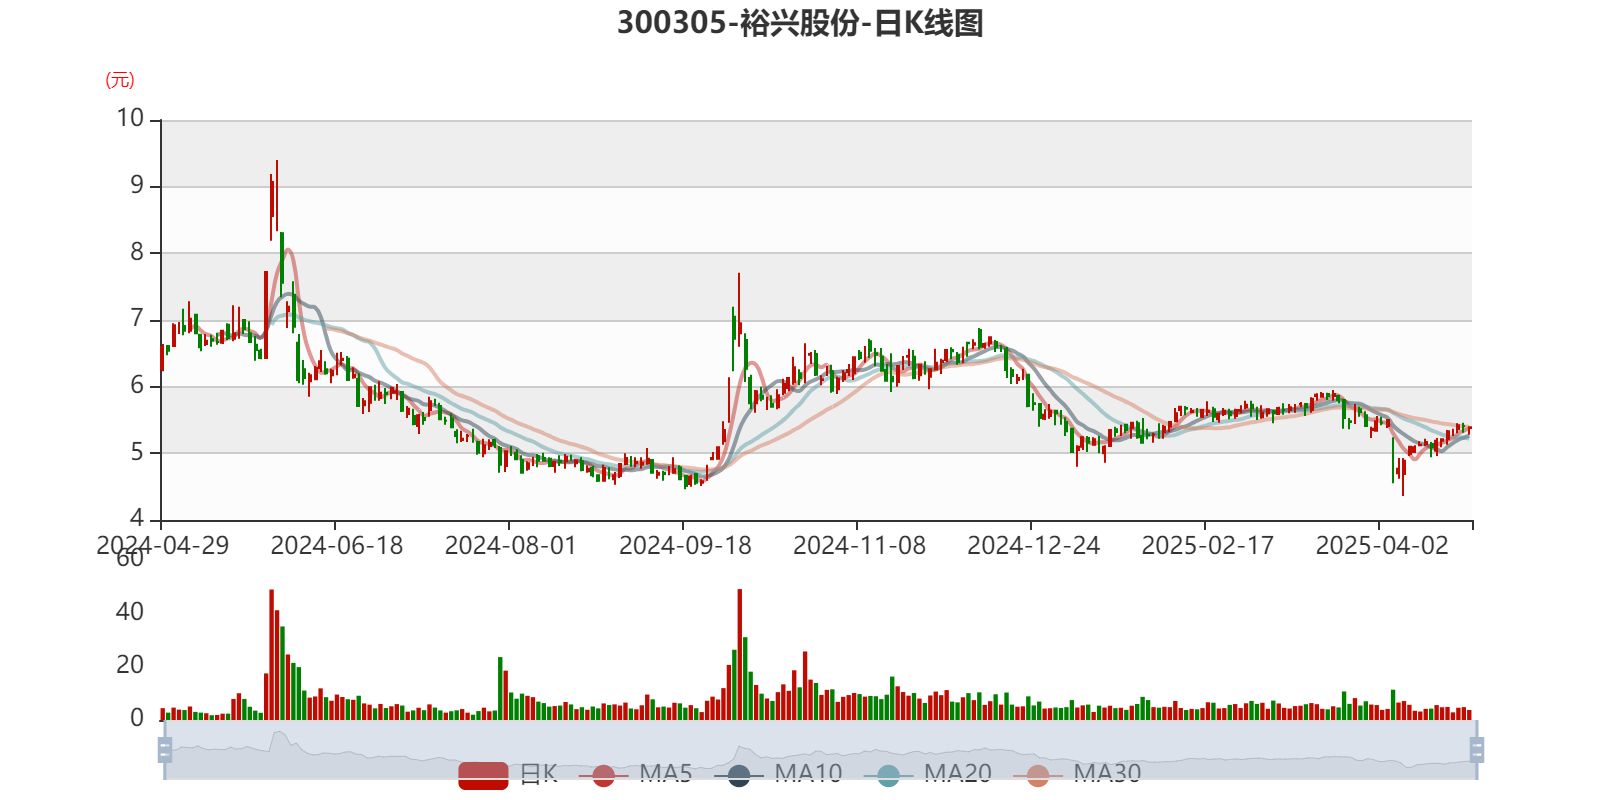
Task: Click the price axis label 10
Action: tap(130, 119)
